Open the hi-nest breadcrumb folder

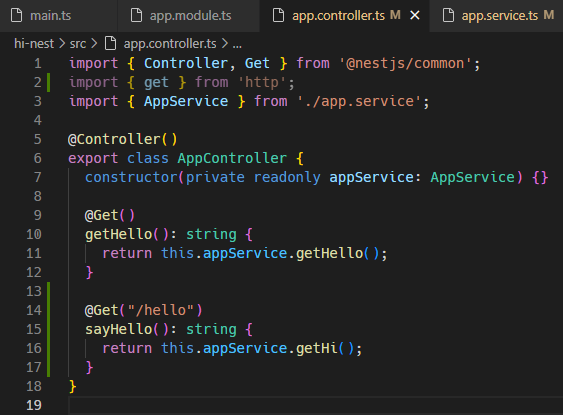coord(34,43)
